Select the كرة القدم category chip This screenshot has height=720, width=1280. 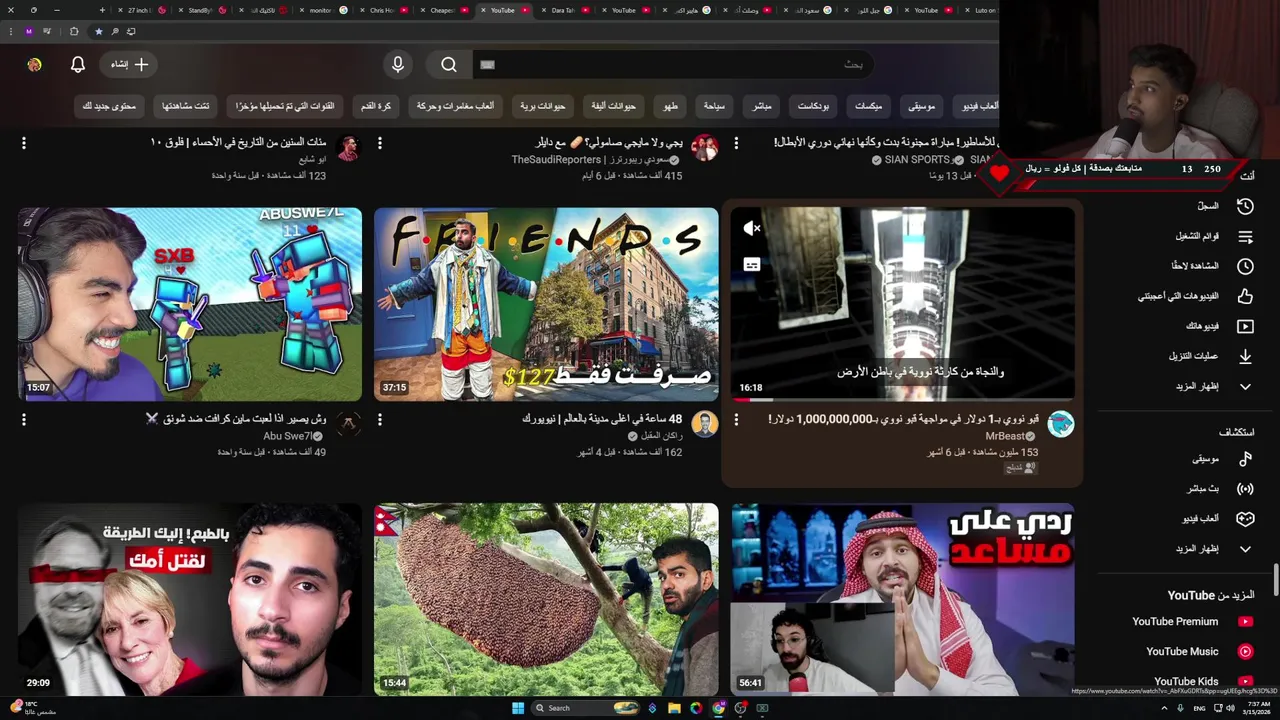pyautogui.click(x=376, y=105)
